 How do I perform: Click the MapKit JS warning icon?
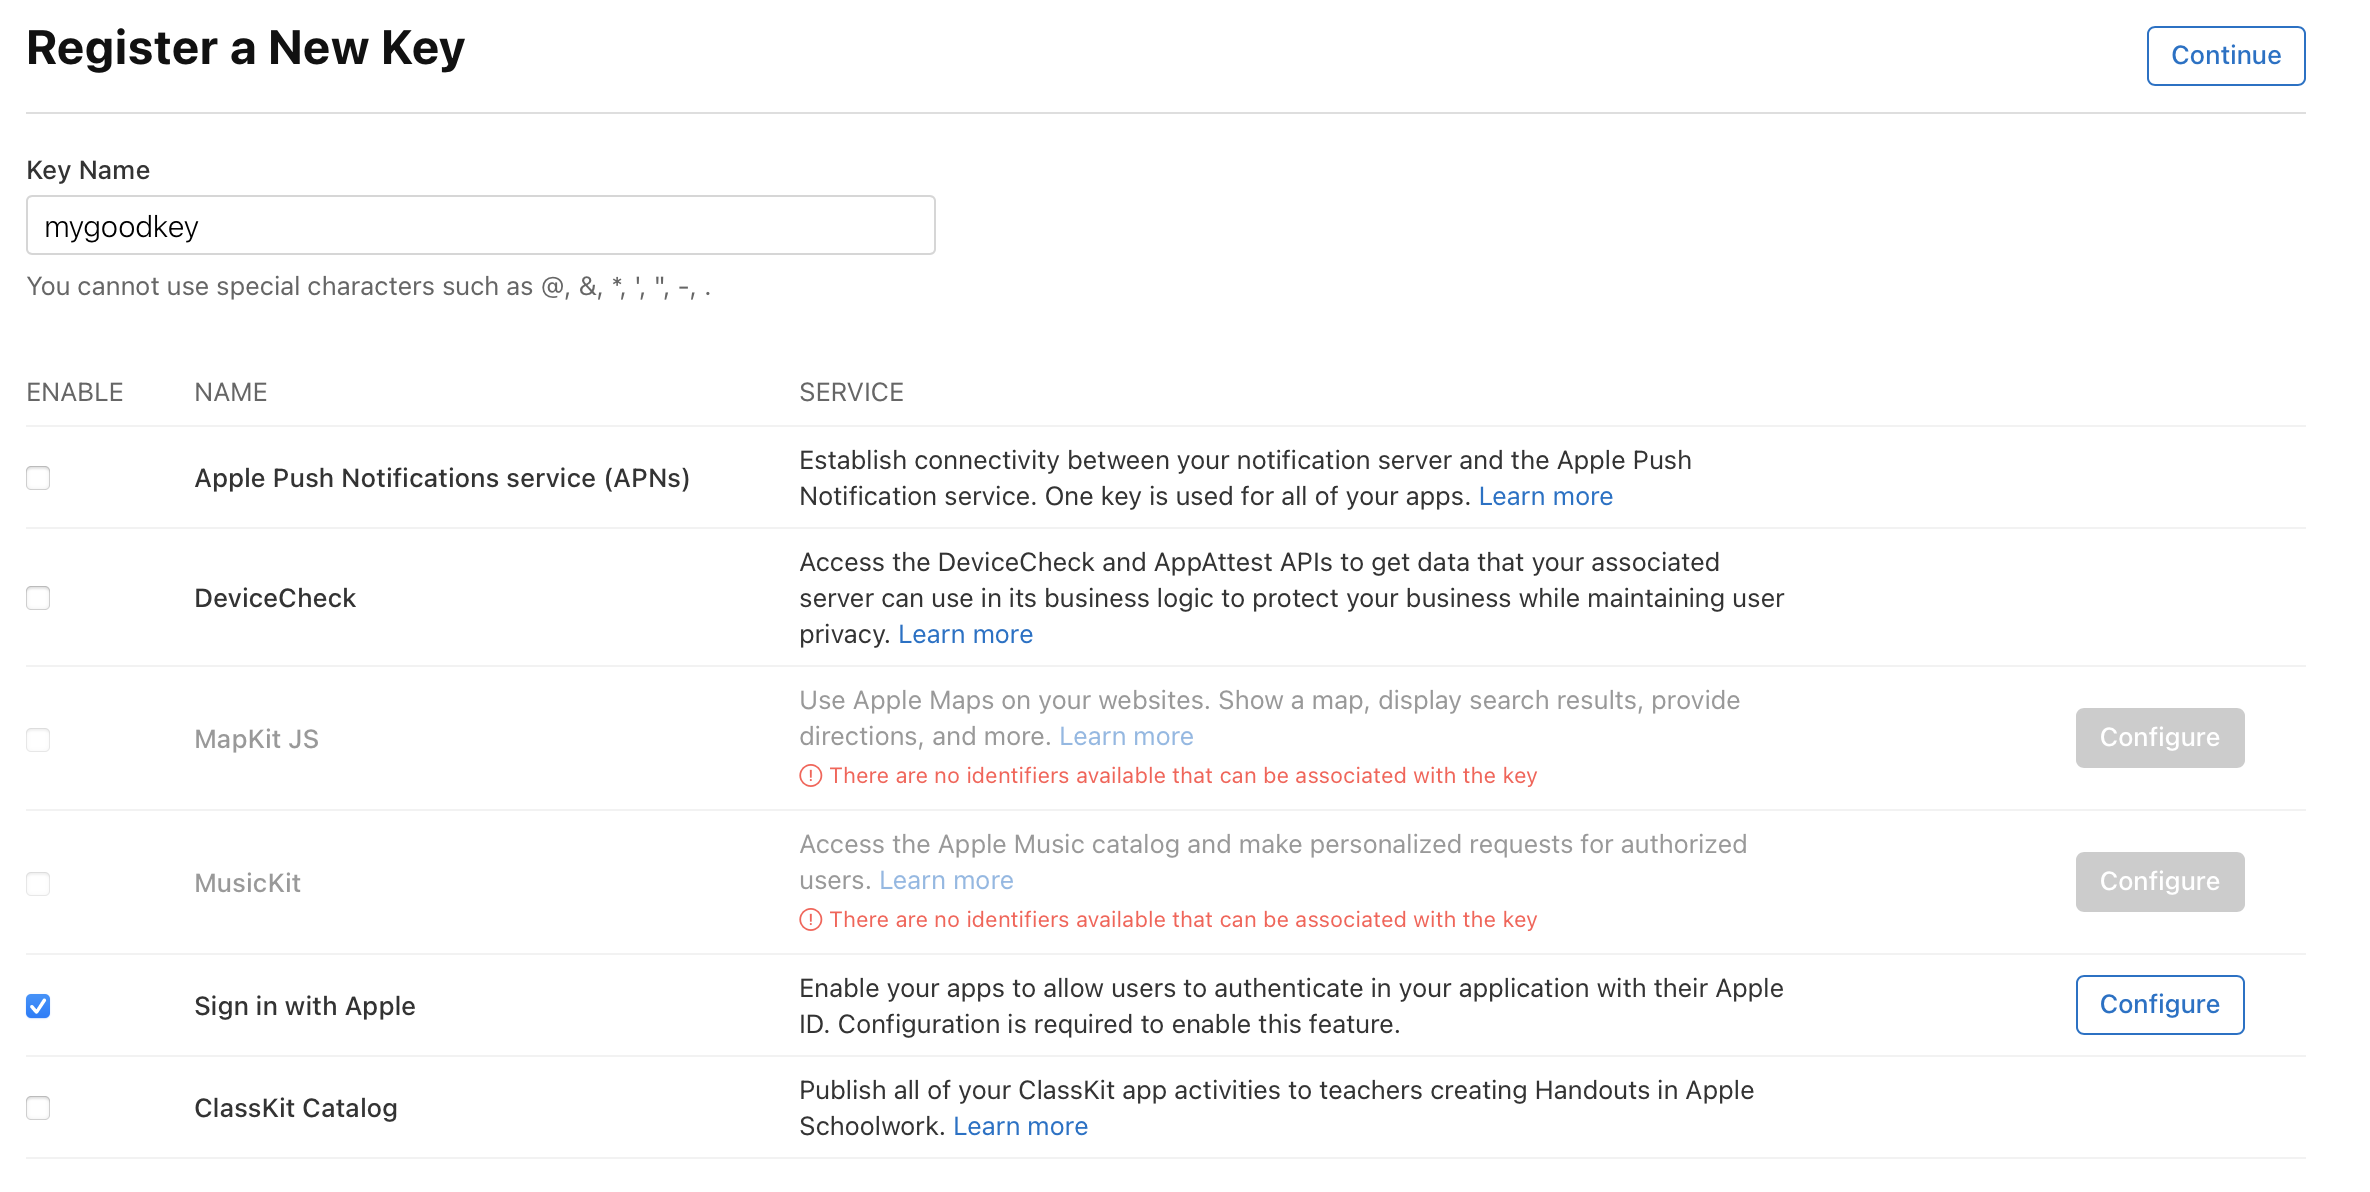[x=810, y=776]
